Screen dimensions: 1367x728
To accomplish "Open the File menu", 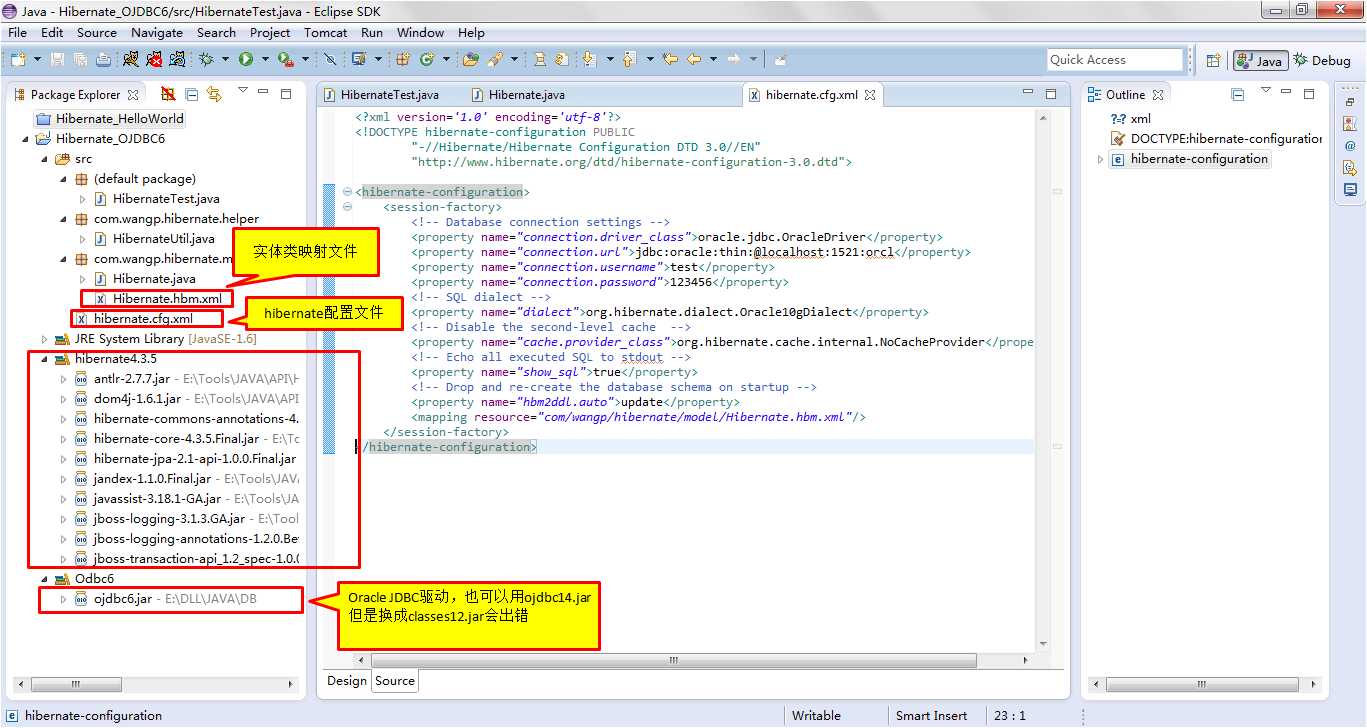I will pyautogui.click(x=18, y=32).
